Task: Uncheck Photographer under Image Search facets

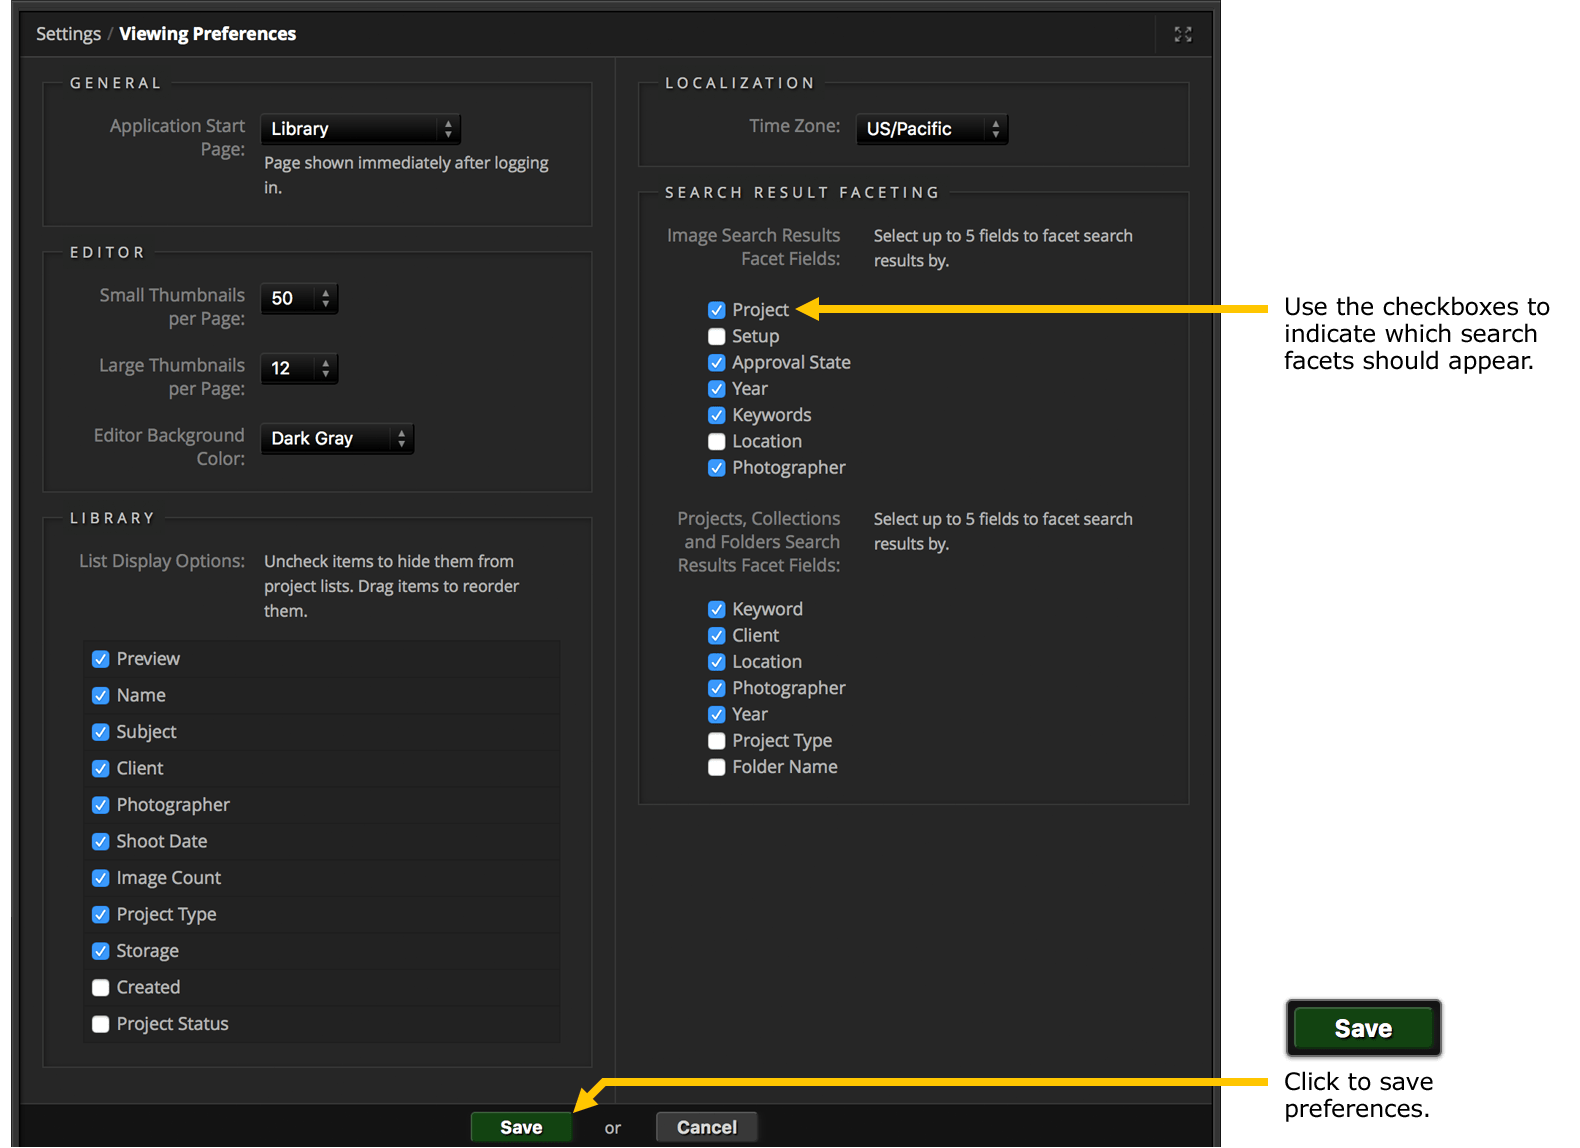Action: (x=717, y=467)
